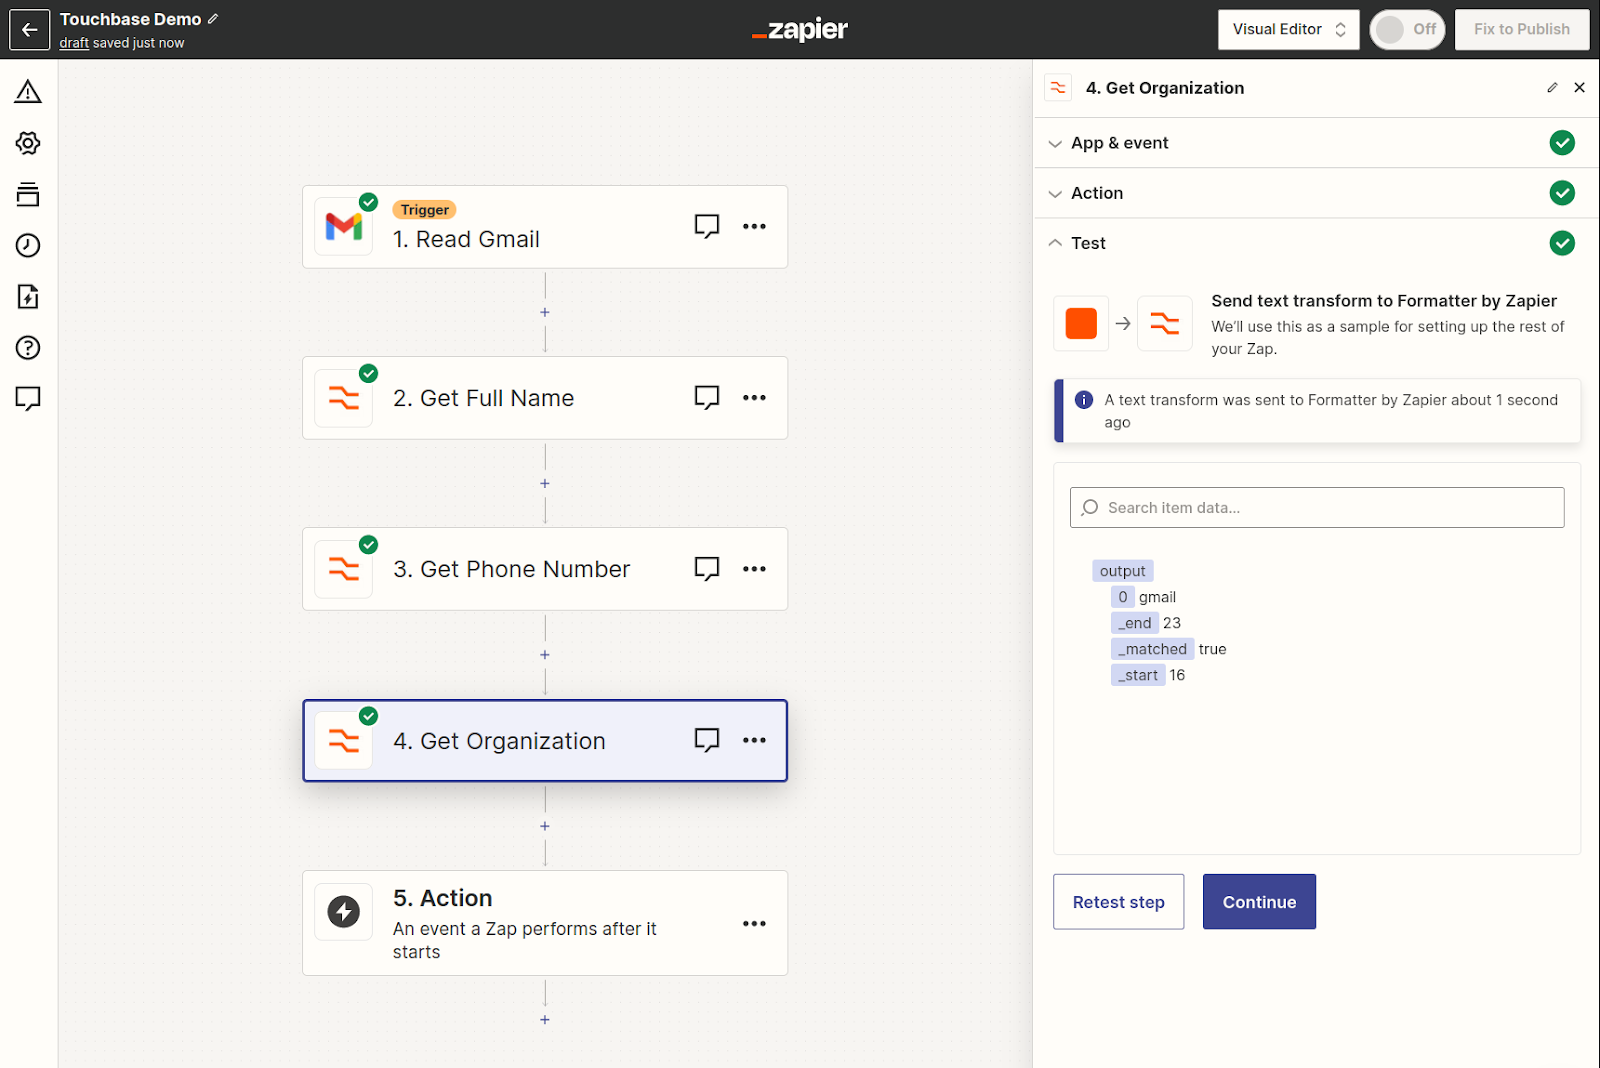Add a step below Get Phone Number
The width and height of the screenshot is (1600, 1068).
click(545, 654)
